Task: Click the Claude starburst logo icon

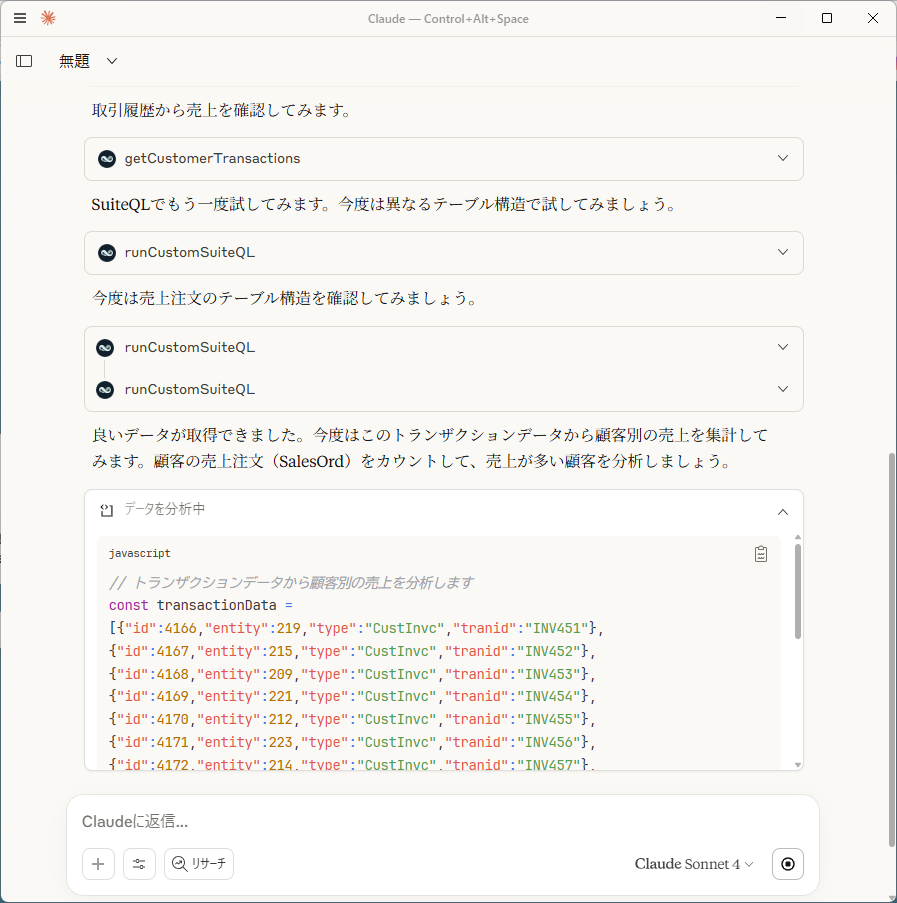Action: point(48,18)
